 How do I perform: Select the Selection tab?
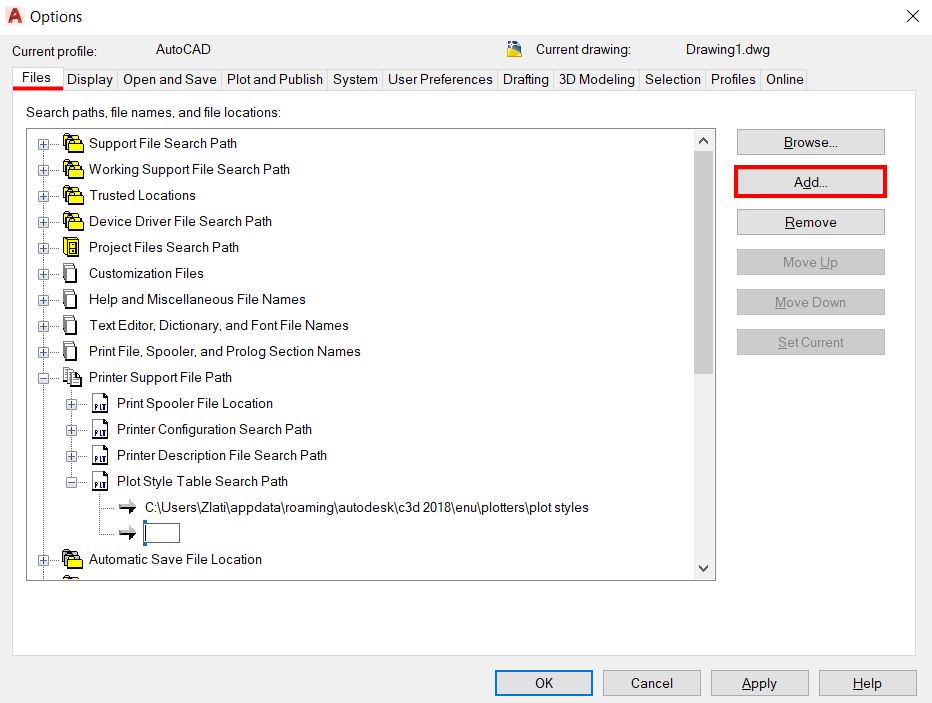(x=673, y=80)
